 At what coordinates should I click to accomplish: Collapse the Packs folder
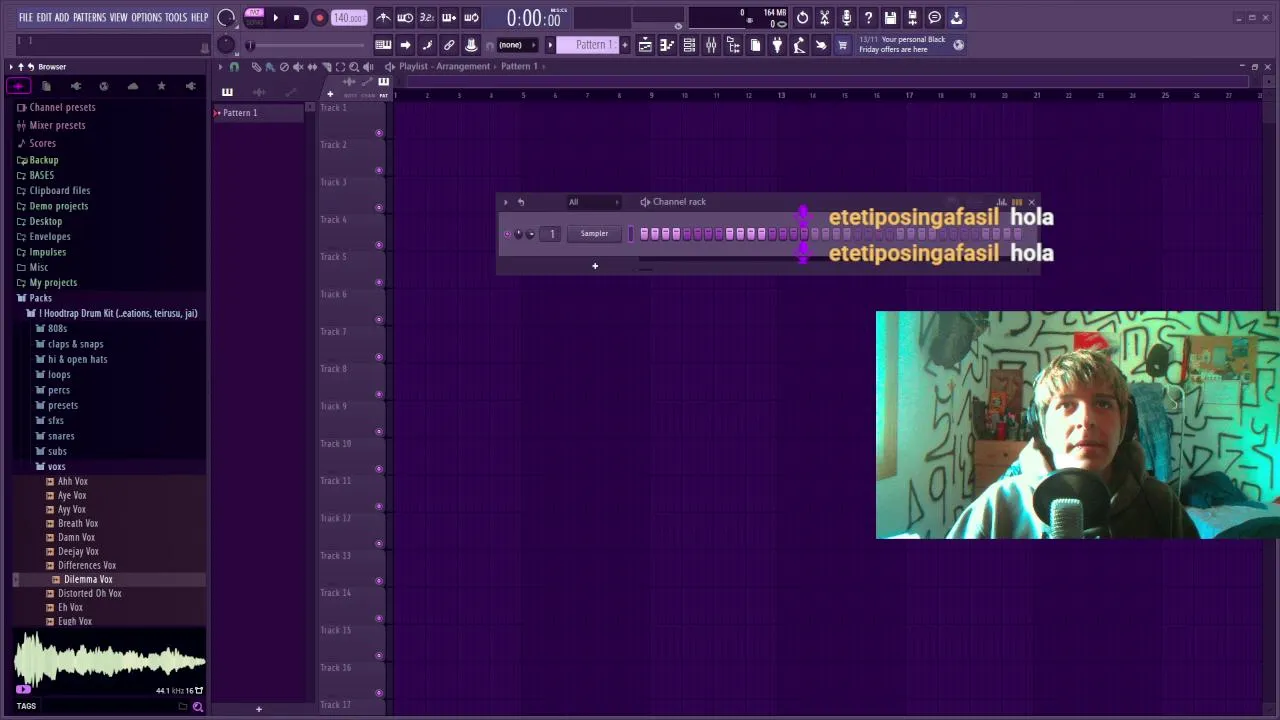pos(40,298)
